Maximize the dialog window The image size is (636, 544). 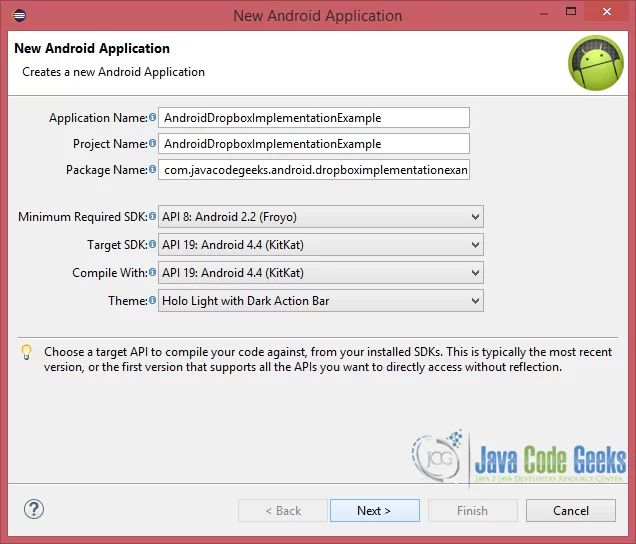571,11
